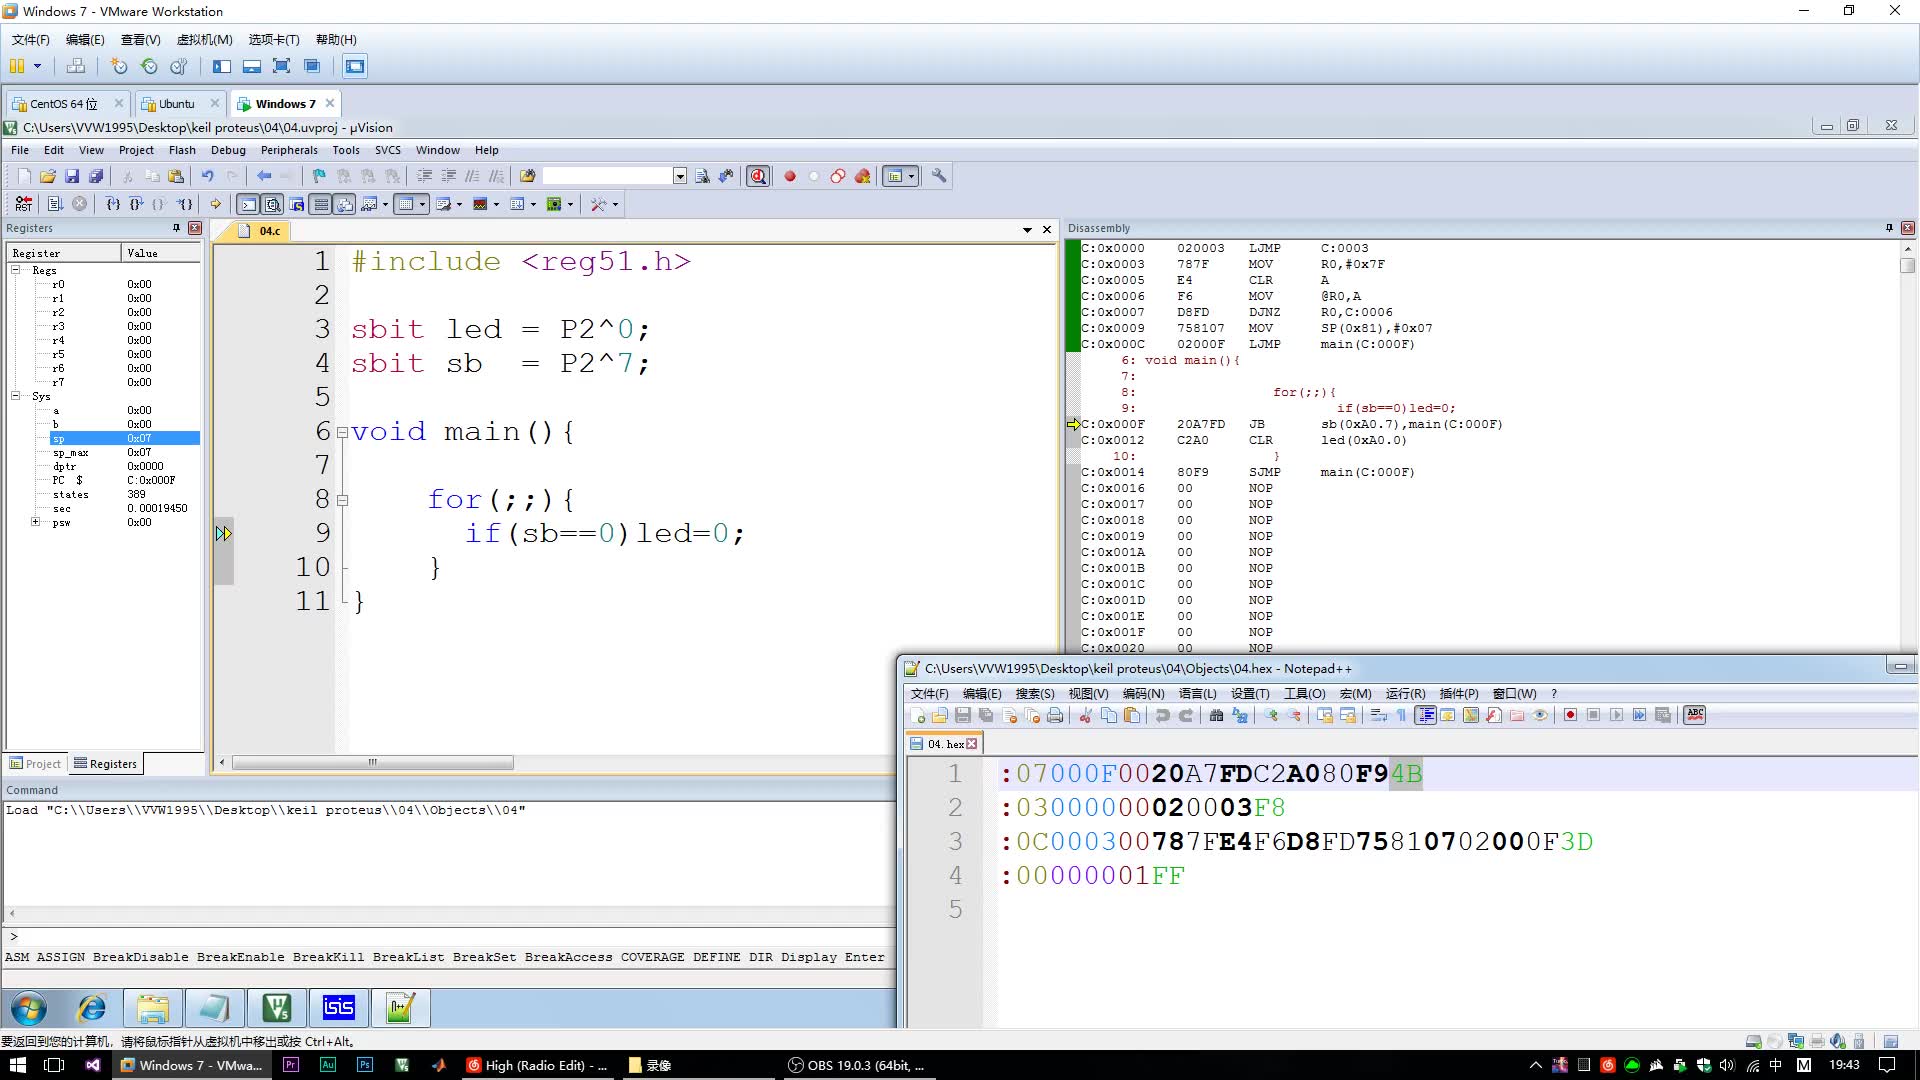Pin the Registers panel with pushpin

point(177,228)
